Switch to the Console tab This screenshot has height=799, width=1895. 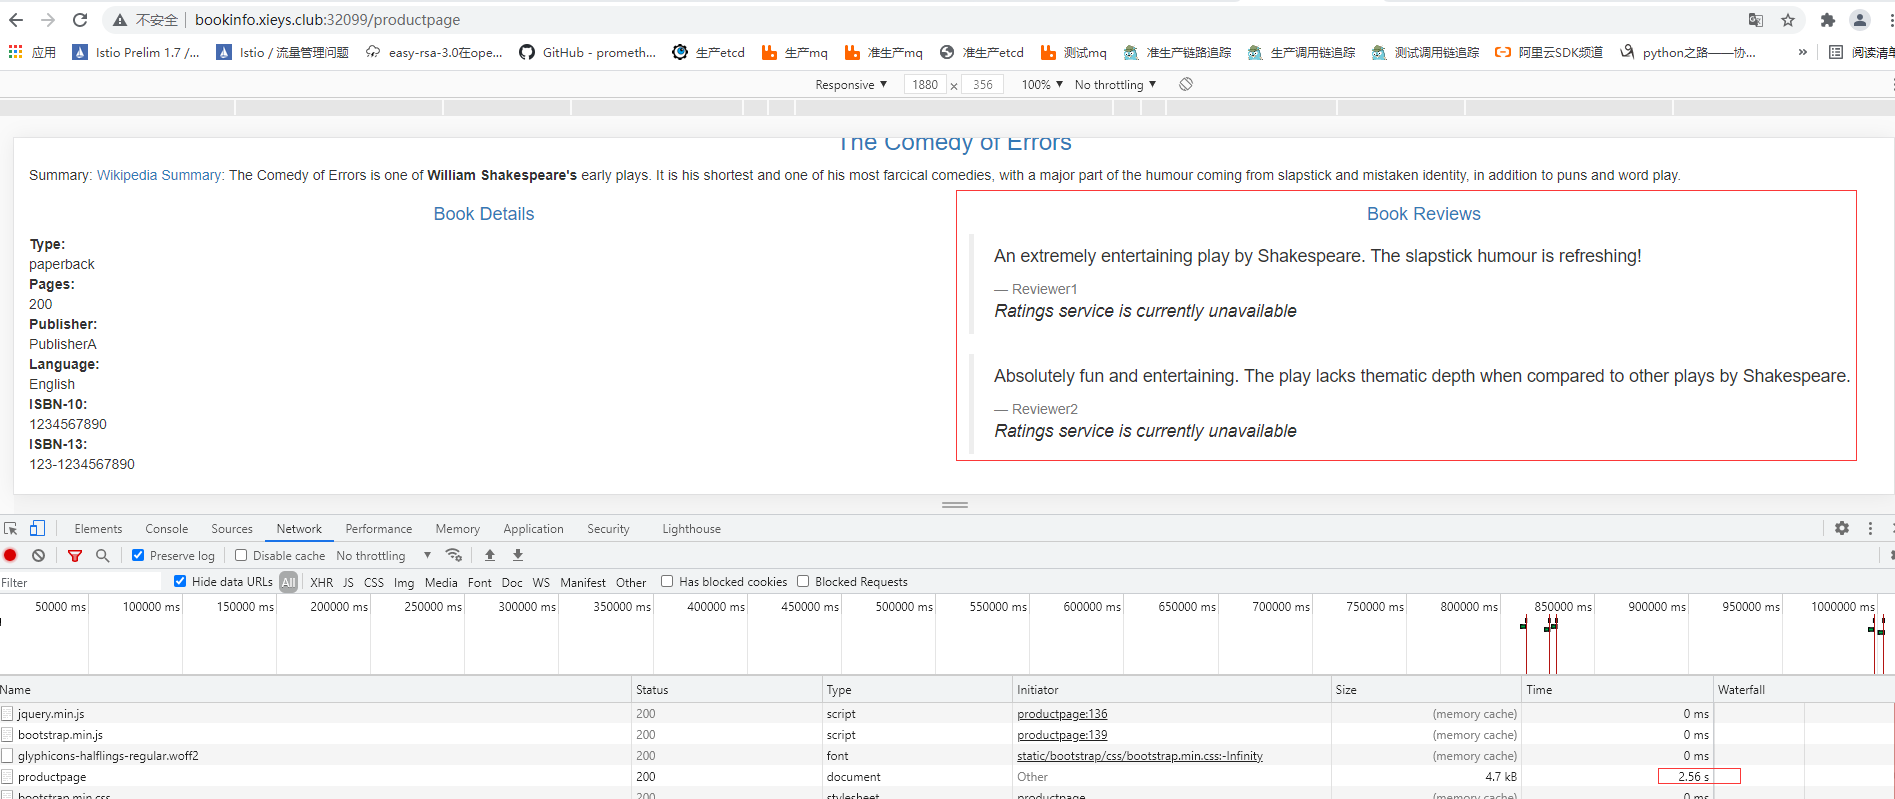[x=166, y=529]
